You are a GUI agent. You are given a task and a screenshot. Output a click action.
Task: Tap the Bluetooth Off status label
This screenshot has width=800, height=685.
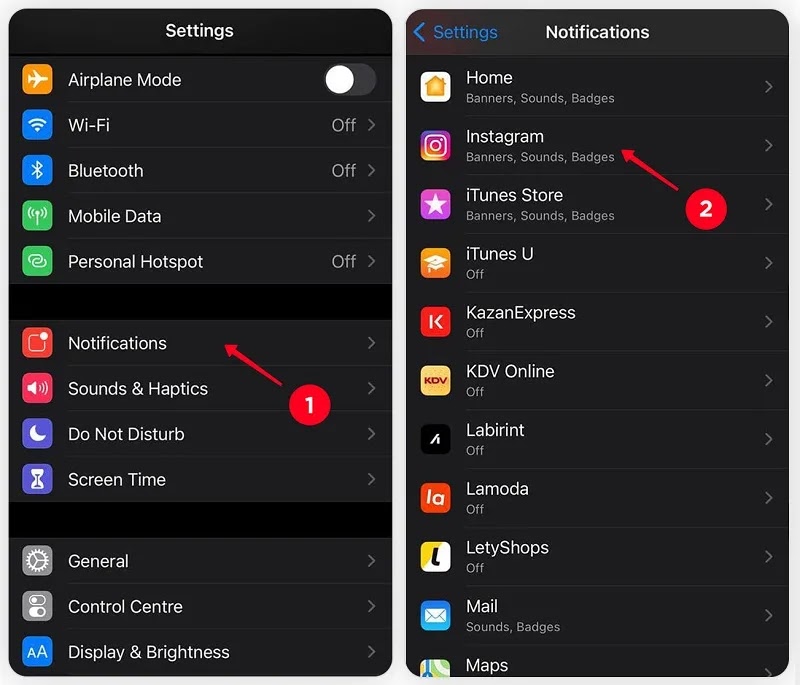(x=343, y=170)
